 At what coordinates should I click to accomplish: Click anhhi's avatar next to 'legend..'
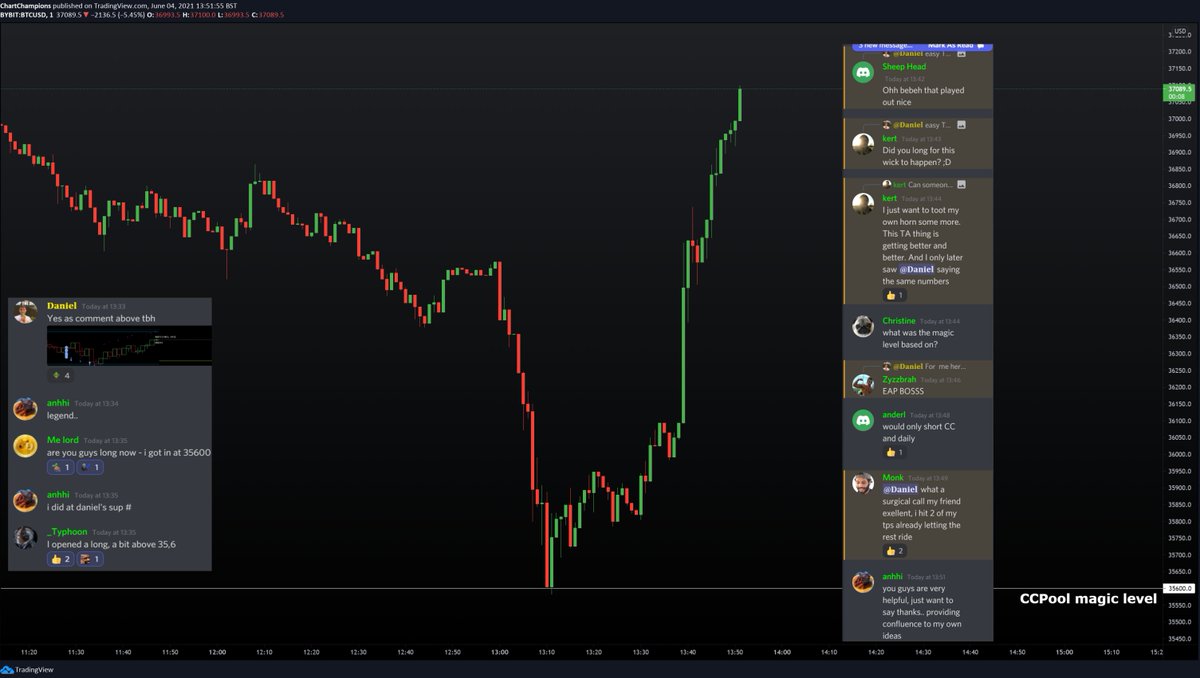[x=25, y=408]
